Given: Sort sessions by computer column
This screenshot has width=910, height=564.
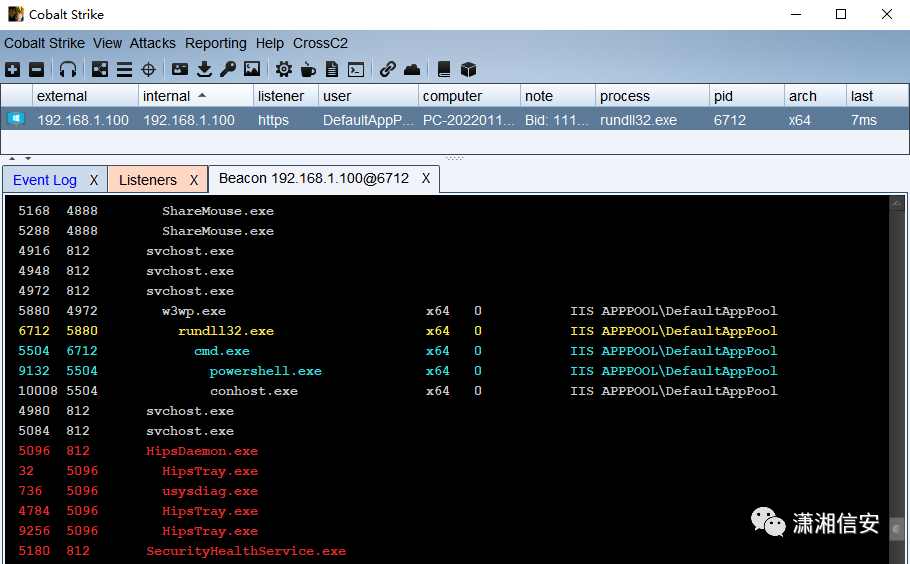Looking at the screenshot, I should pyautogui.click(x=469, y=96).
